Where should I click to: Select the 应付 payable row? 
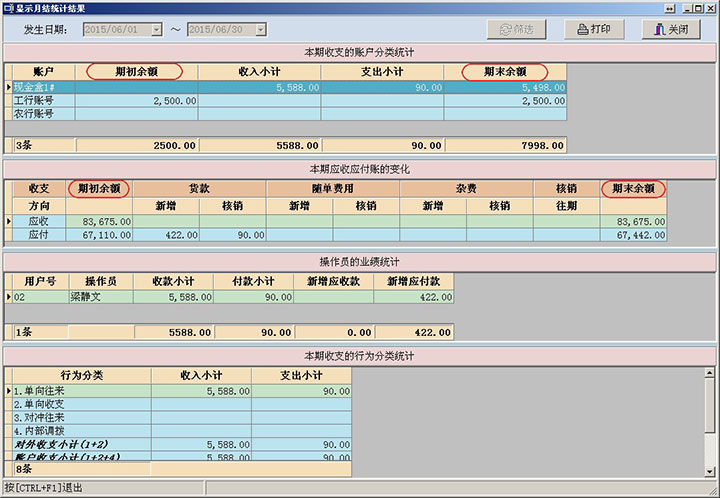pyautogui.click(x=39, y=235)
